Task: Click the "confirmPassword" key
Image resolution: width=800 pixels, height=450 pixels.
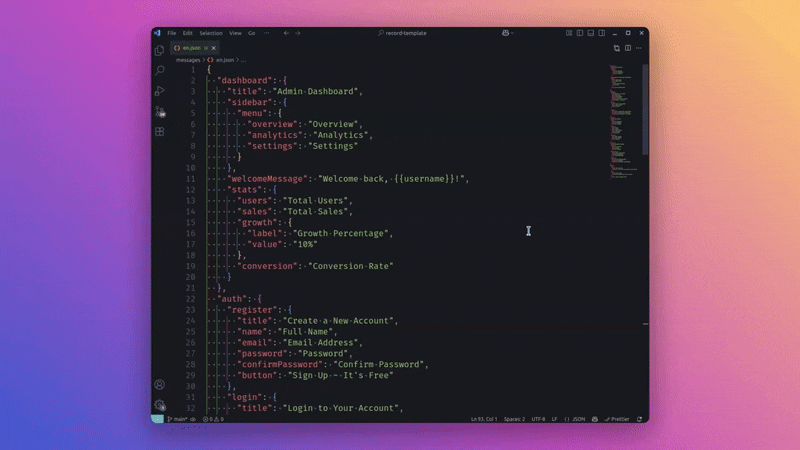Action: point(280,364)
